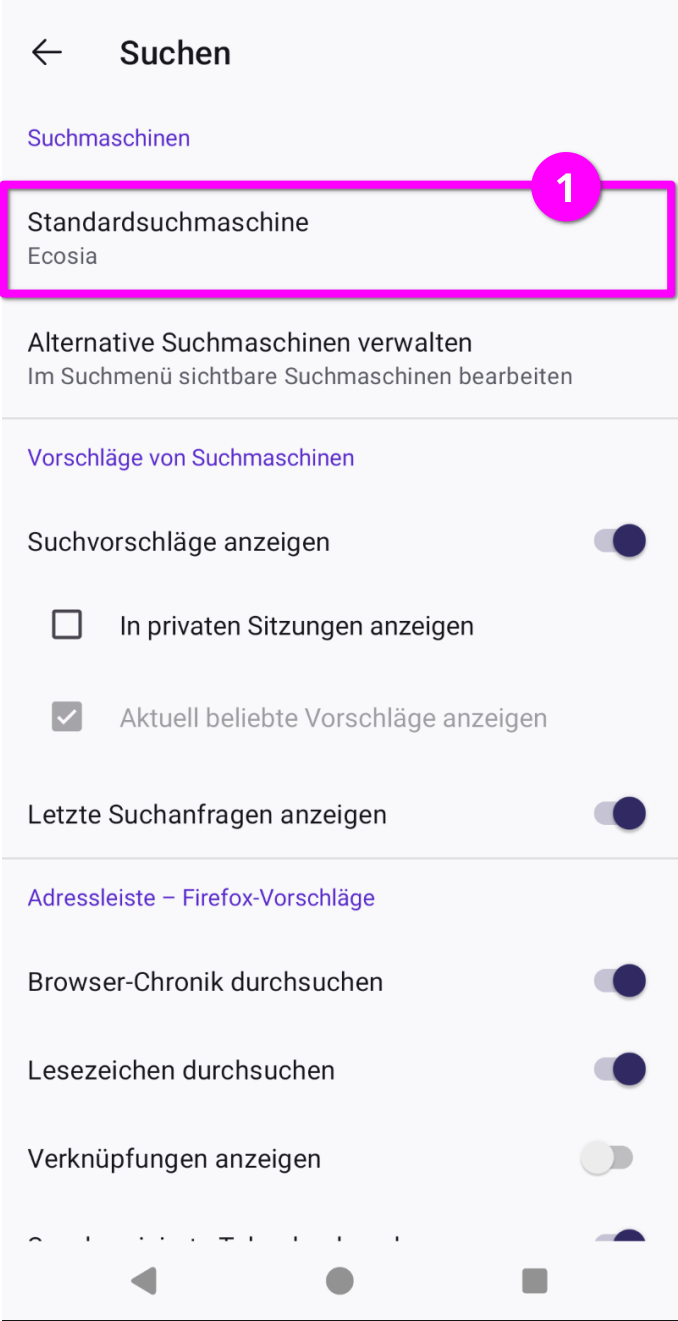The width and height of the screenshot is (678, 1321).
Task: Tap the Android home circle button
Action: pos(339,1280)
